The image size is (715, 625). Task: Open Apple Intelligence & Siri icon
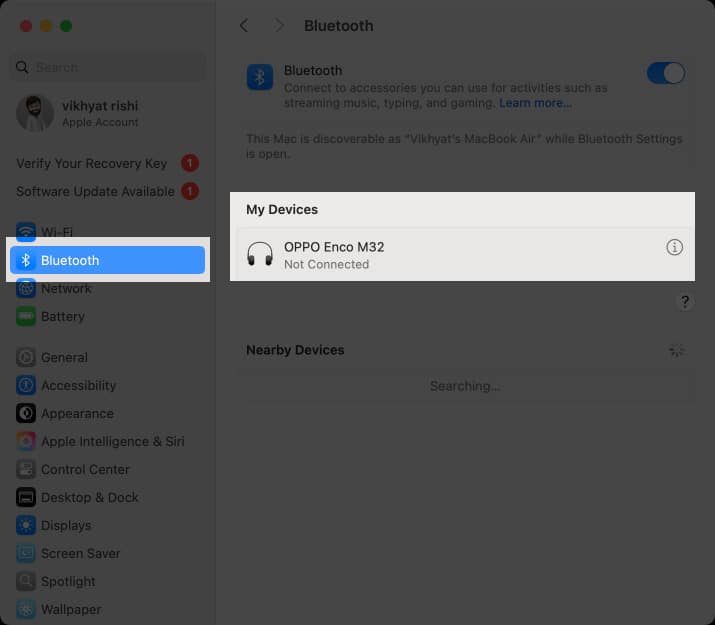pos(26,441)
